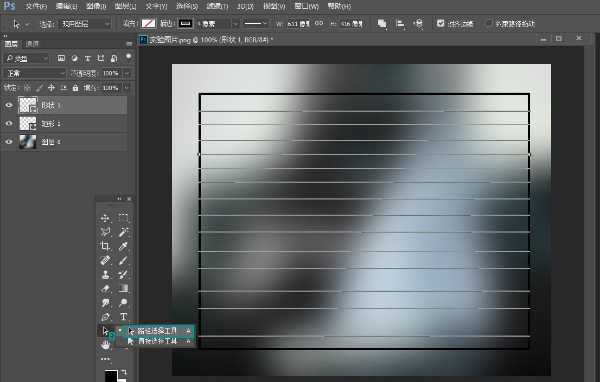Open the path operations button in options bar
The height and width of the screenshot is (382, 601).
tap(382, 24)
